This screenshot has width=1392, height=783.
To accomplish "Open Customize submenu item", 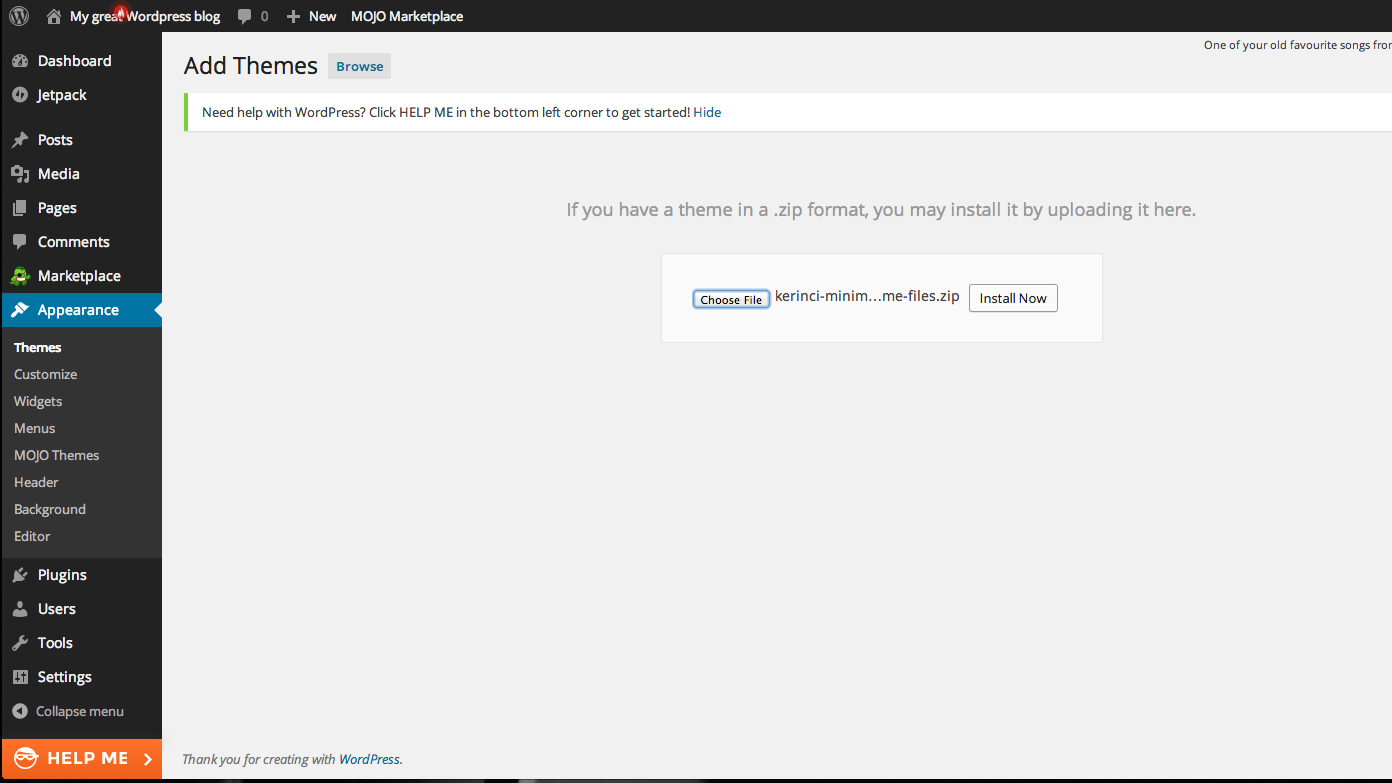I will pyautogui.click(x=45, y=374).
